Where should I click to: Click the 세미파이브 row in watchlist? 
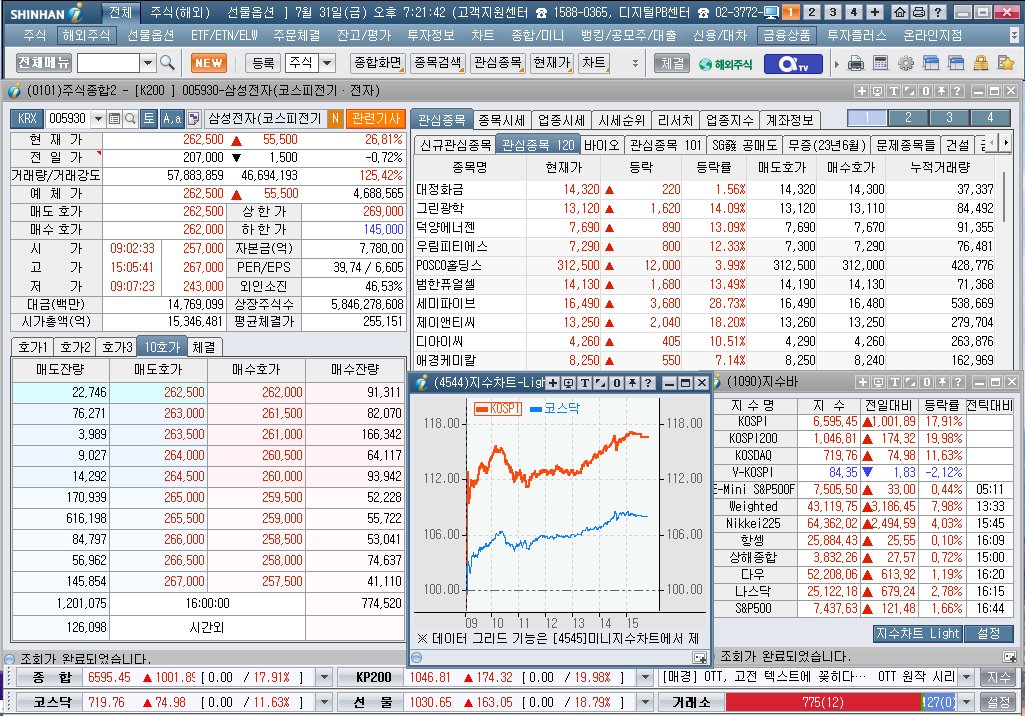(x=704, y=303)
